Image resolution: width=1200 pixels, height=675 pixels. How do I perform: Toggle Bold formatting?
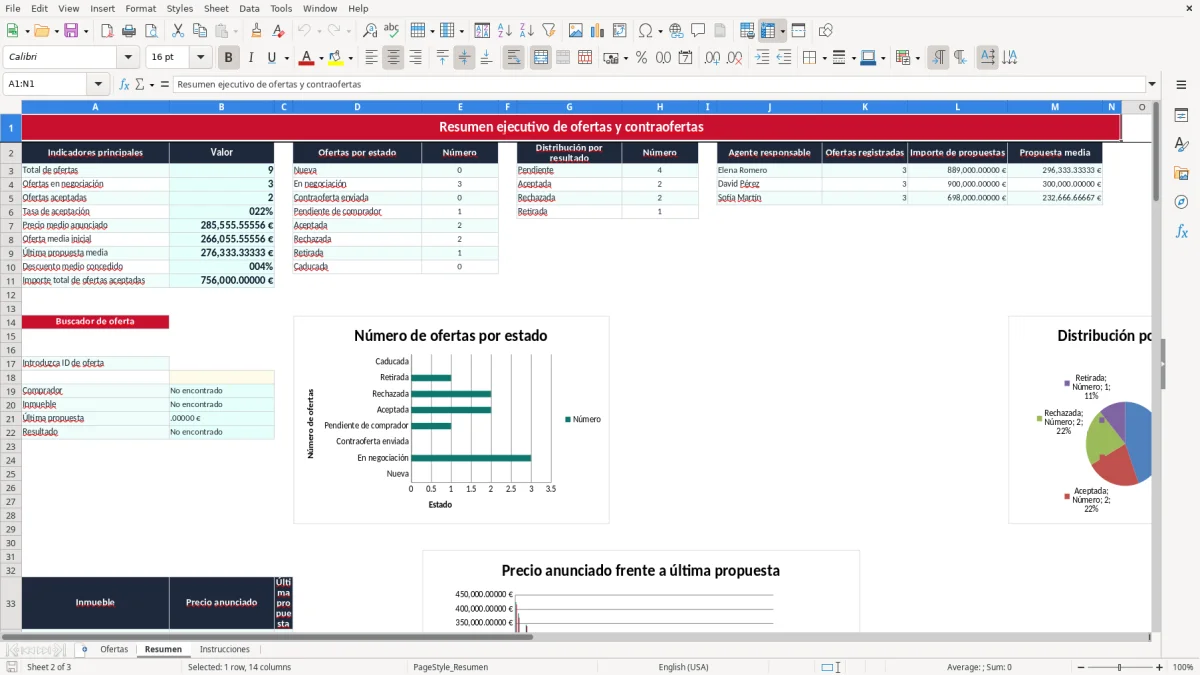coord(229,58)
